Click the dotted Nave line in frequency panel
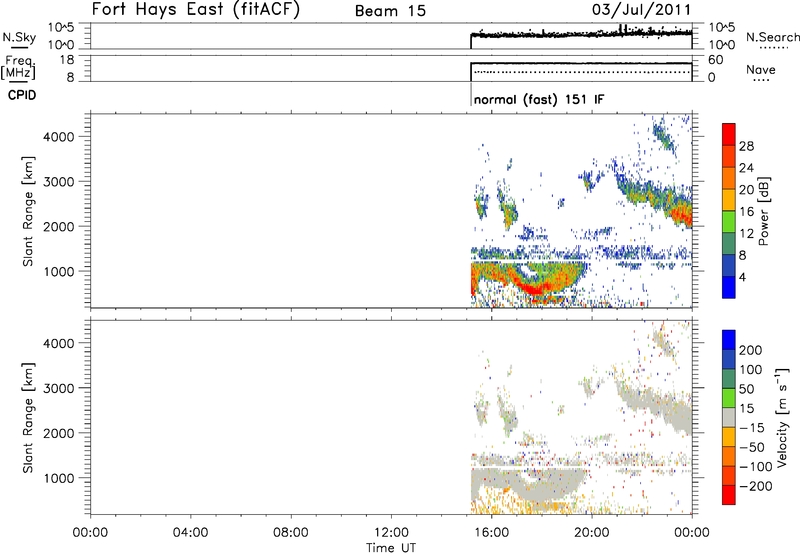The height and width of the screenshot is (554, 800). [x=582, y=72]
